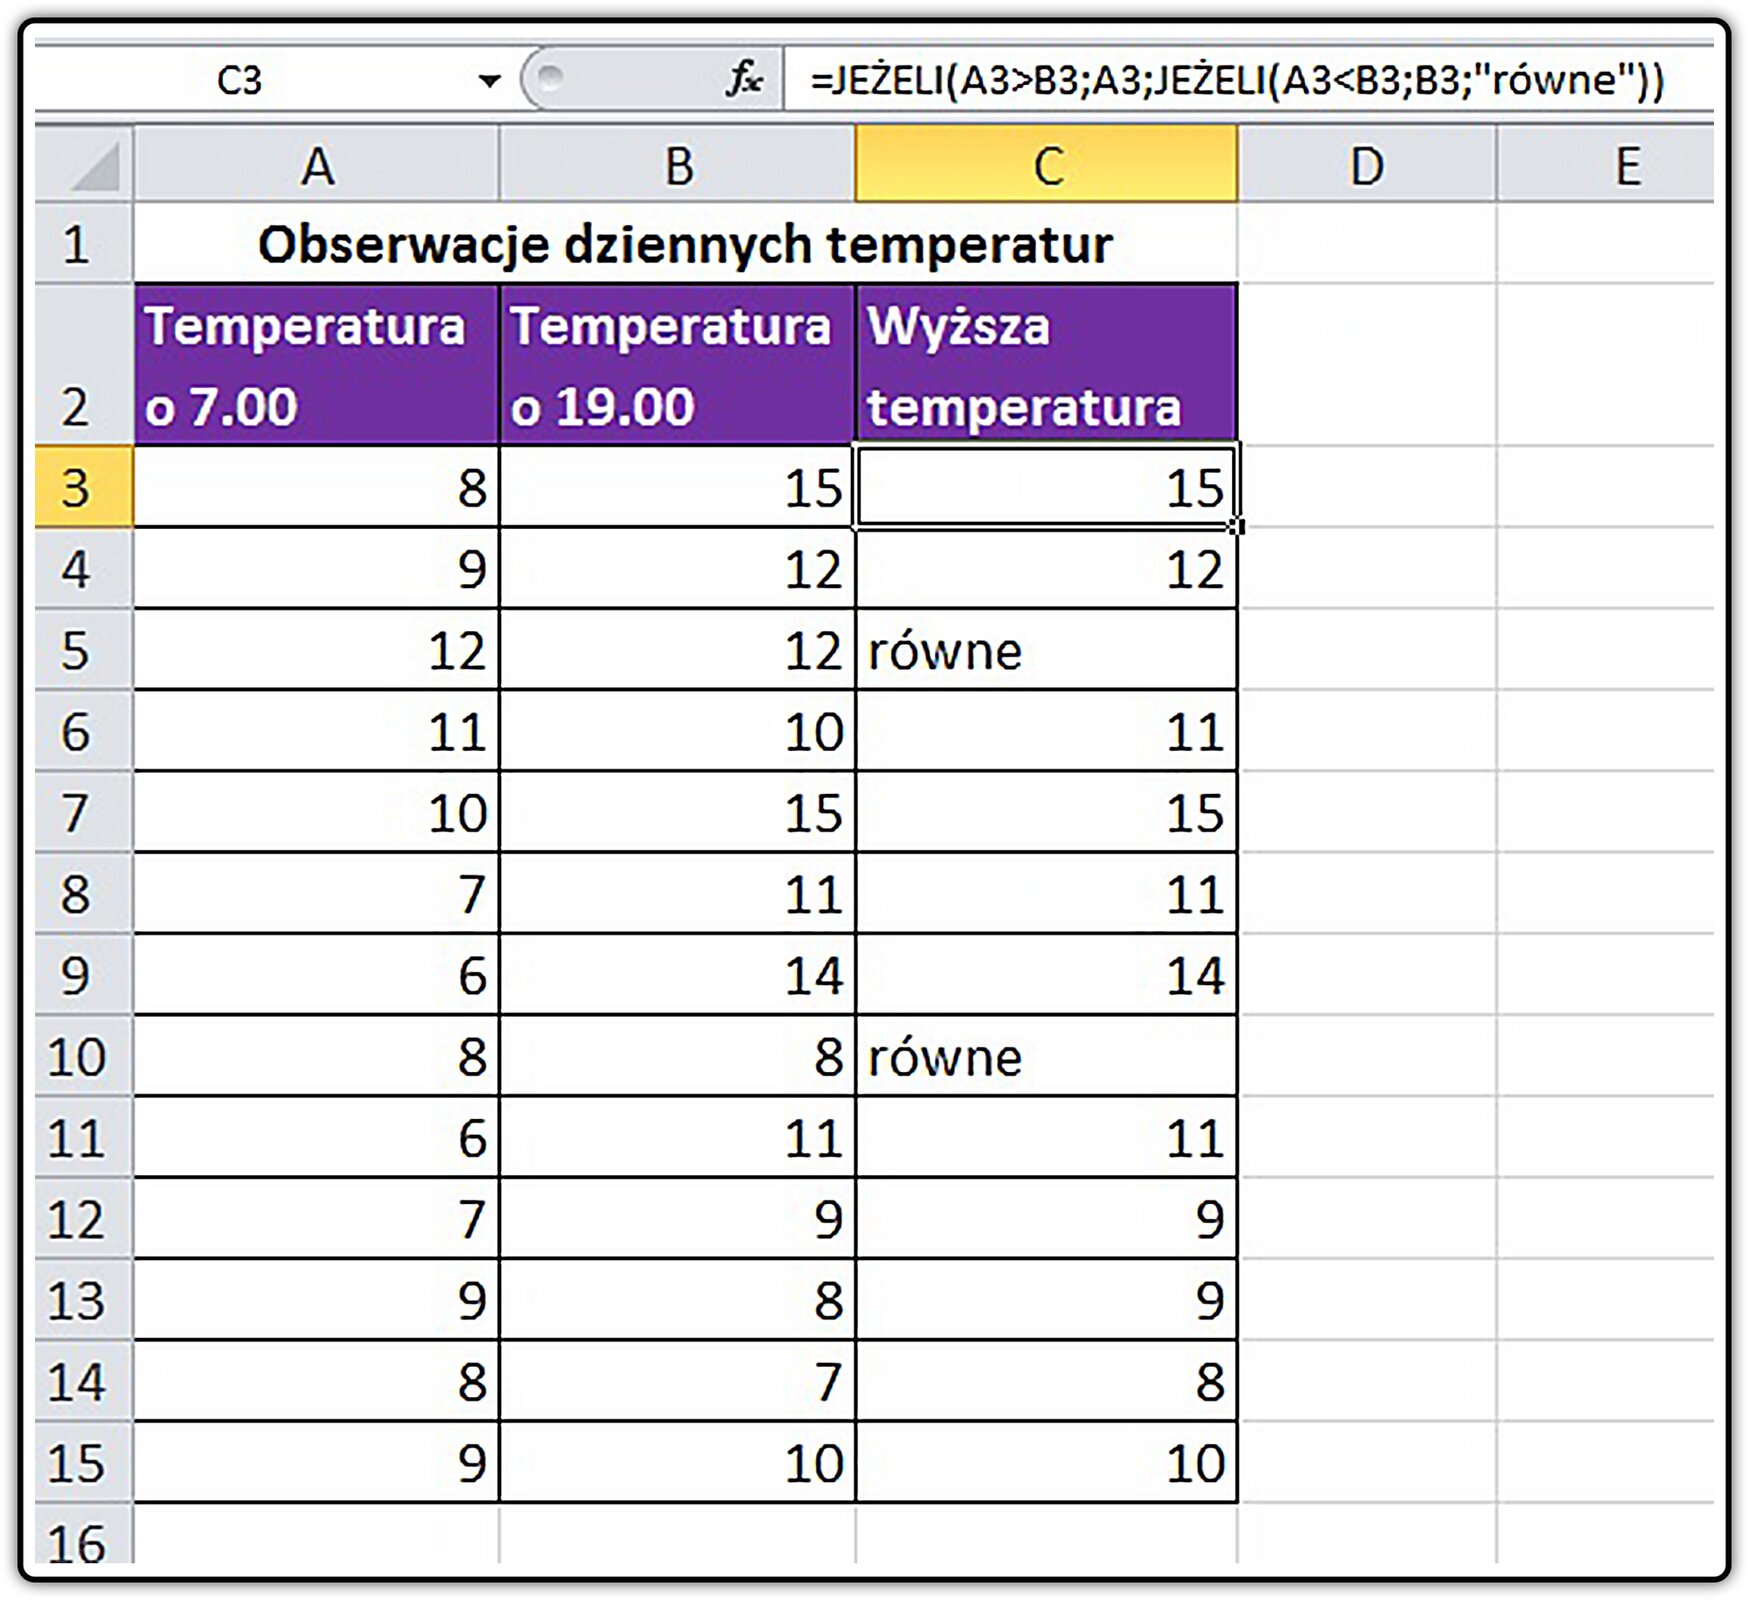Click cell A12 with value 7
Image resolution: width=1749 pixels, height=1600 pixels.
(317, 1219)
